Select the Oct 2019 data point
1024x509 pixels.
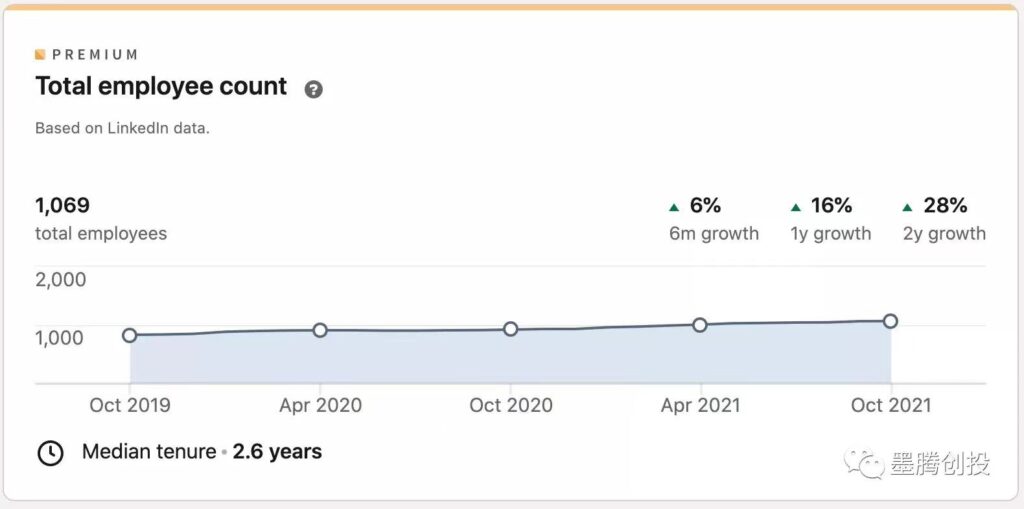130,335
